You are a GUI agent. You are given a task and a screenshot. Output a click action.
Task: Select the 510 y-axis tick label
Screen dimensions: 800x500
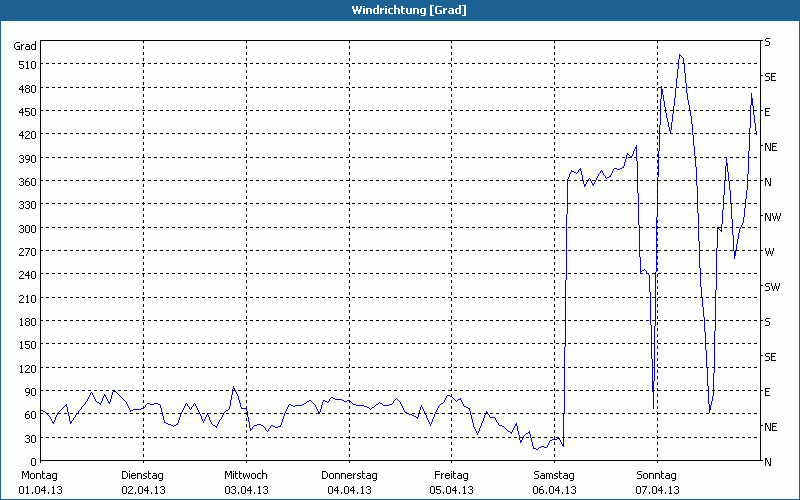tap(28, 65)
